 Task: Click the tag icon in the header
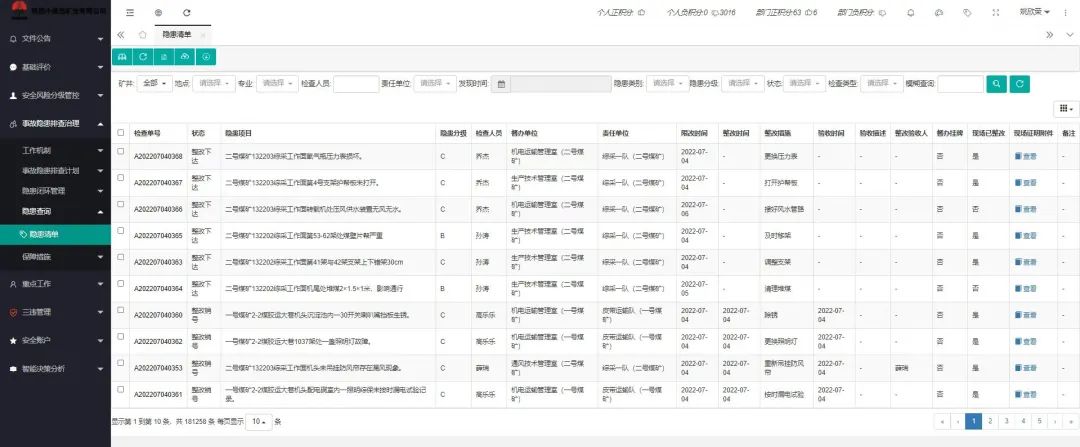(x=966, y=13)
